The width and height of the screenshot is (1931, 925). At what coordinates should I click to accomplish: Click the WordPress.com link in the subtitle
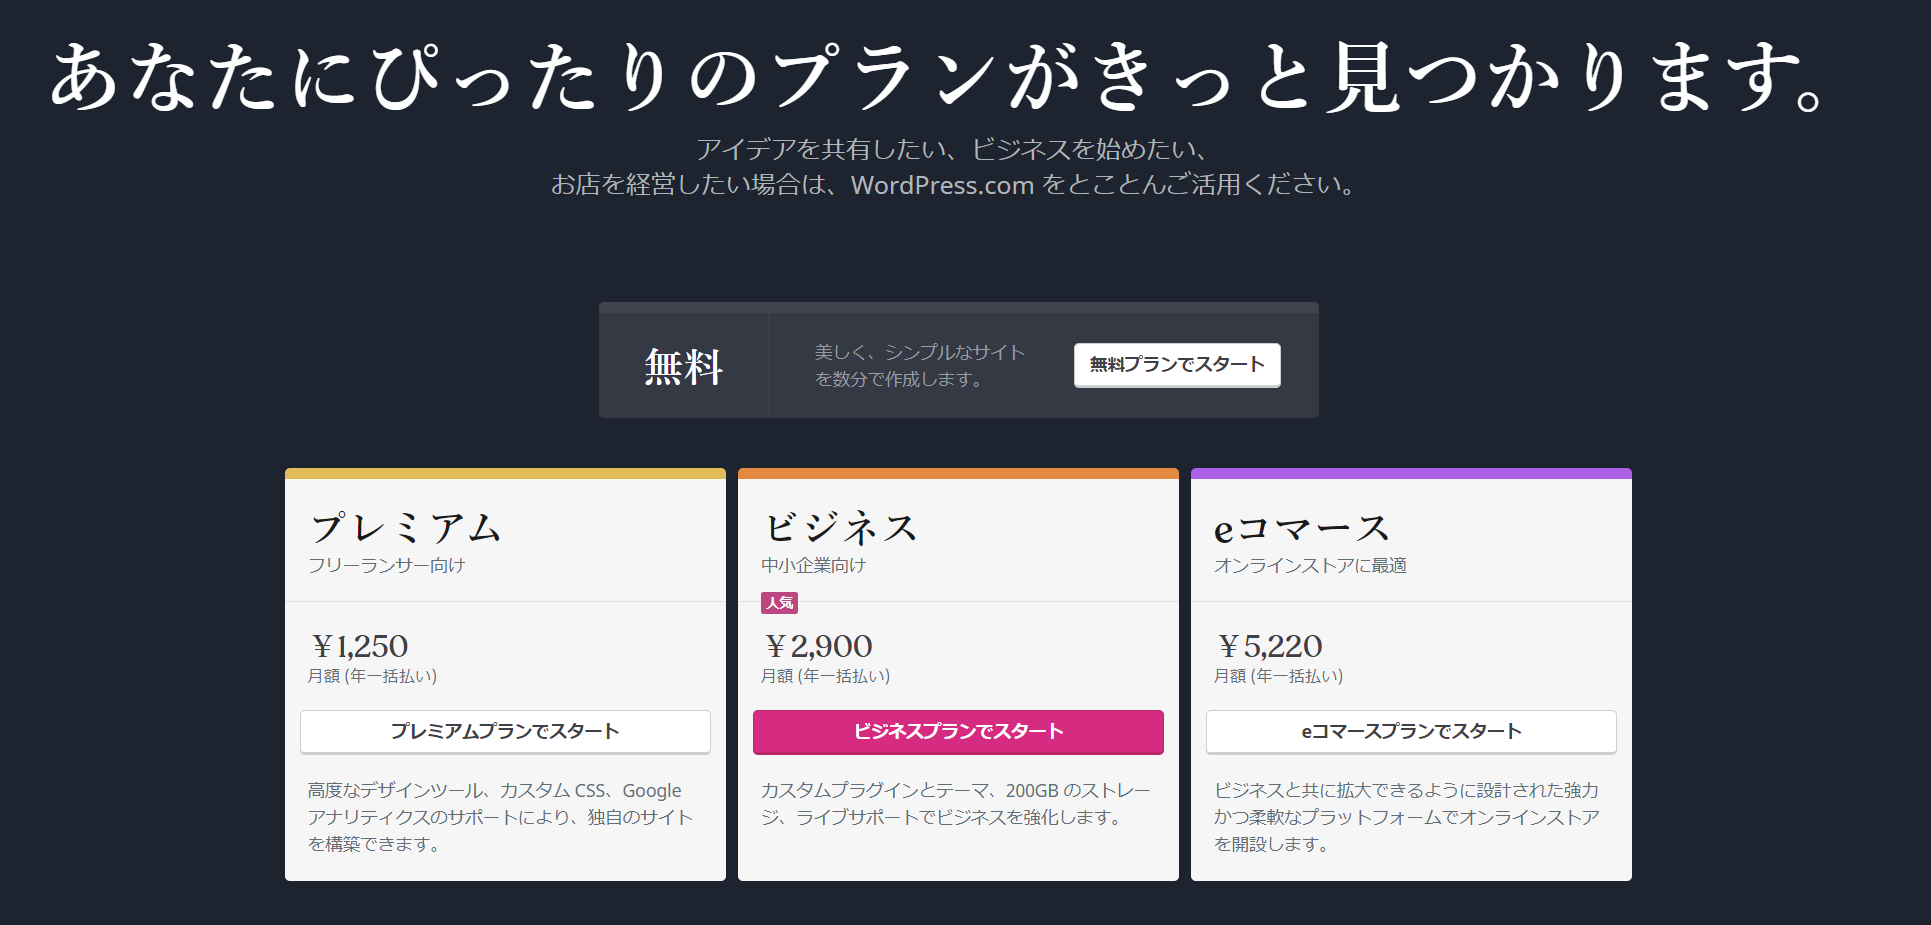[x=941, y=185]
